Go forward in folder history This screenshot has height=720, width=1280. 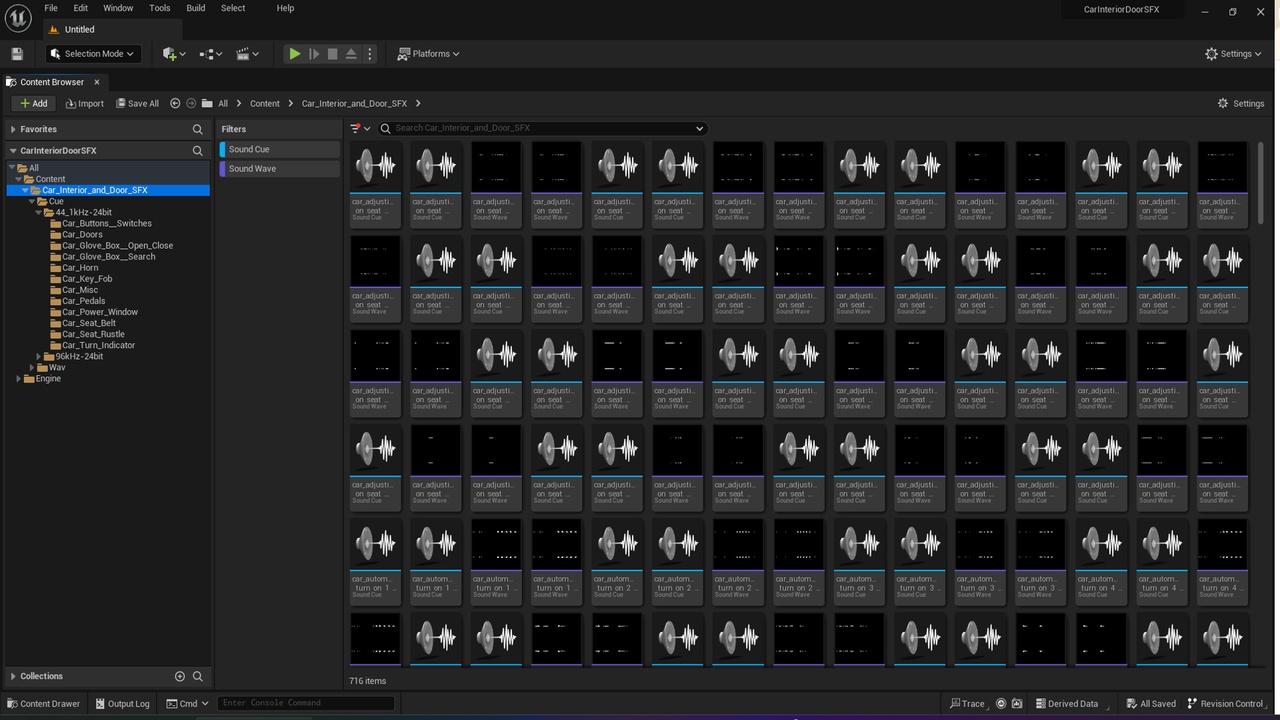[x=190, y=103]
